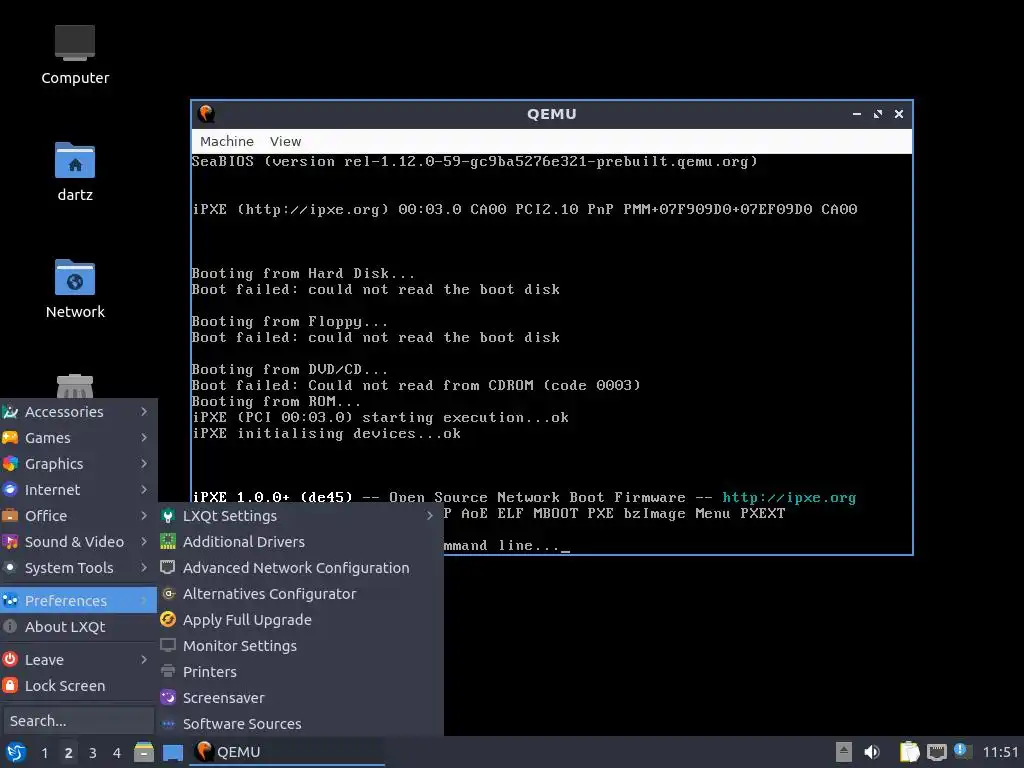This screenshot has height=768, width=1024.
Task: Select the QEMU taskbar button
Action: (x=287, y=752)
